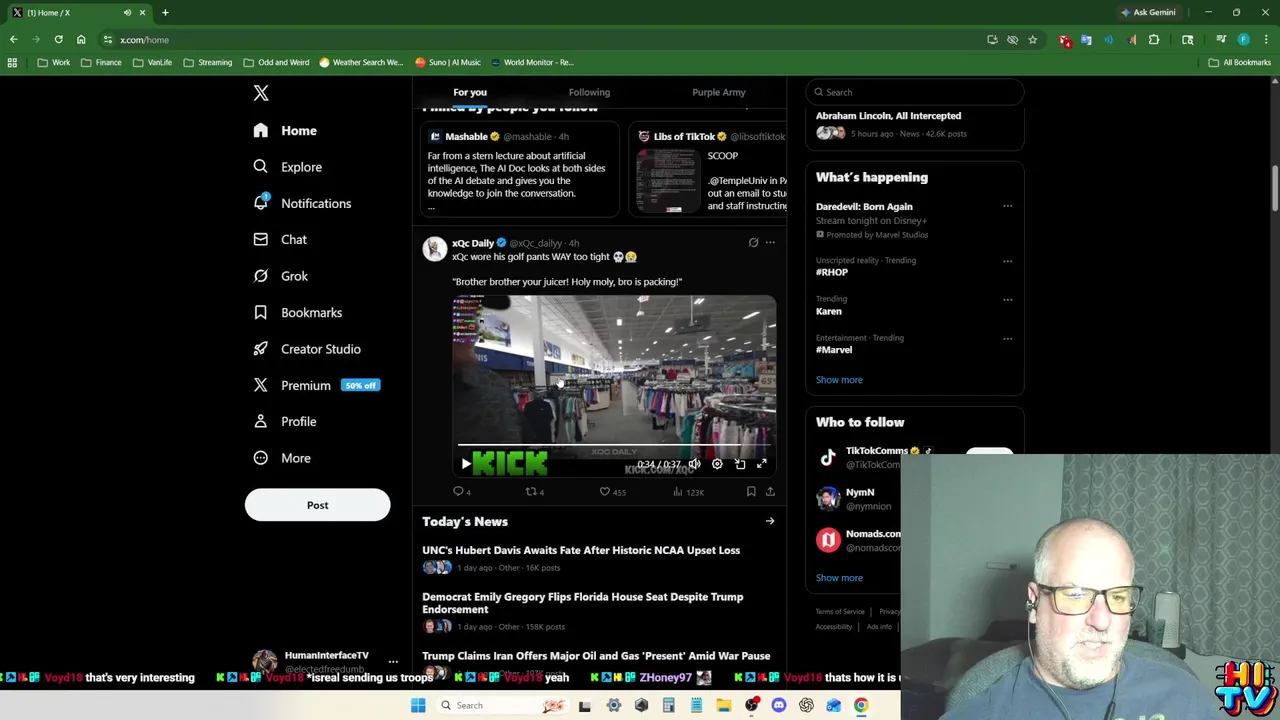Screen dimensions: 1280x720
Task: Open more options for #Marvel trend
Action: pyautogui.click(x=1007, y=339)
